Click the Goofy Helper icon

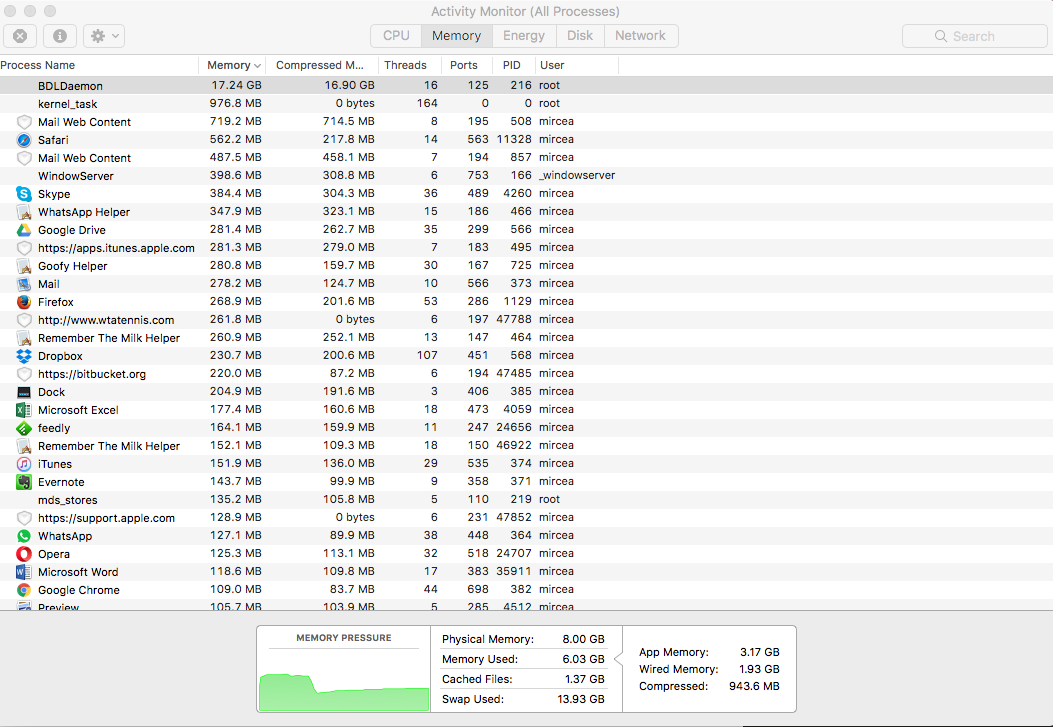tap(24, 266)
